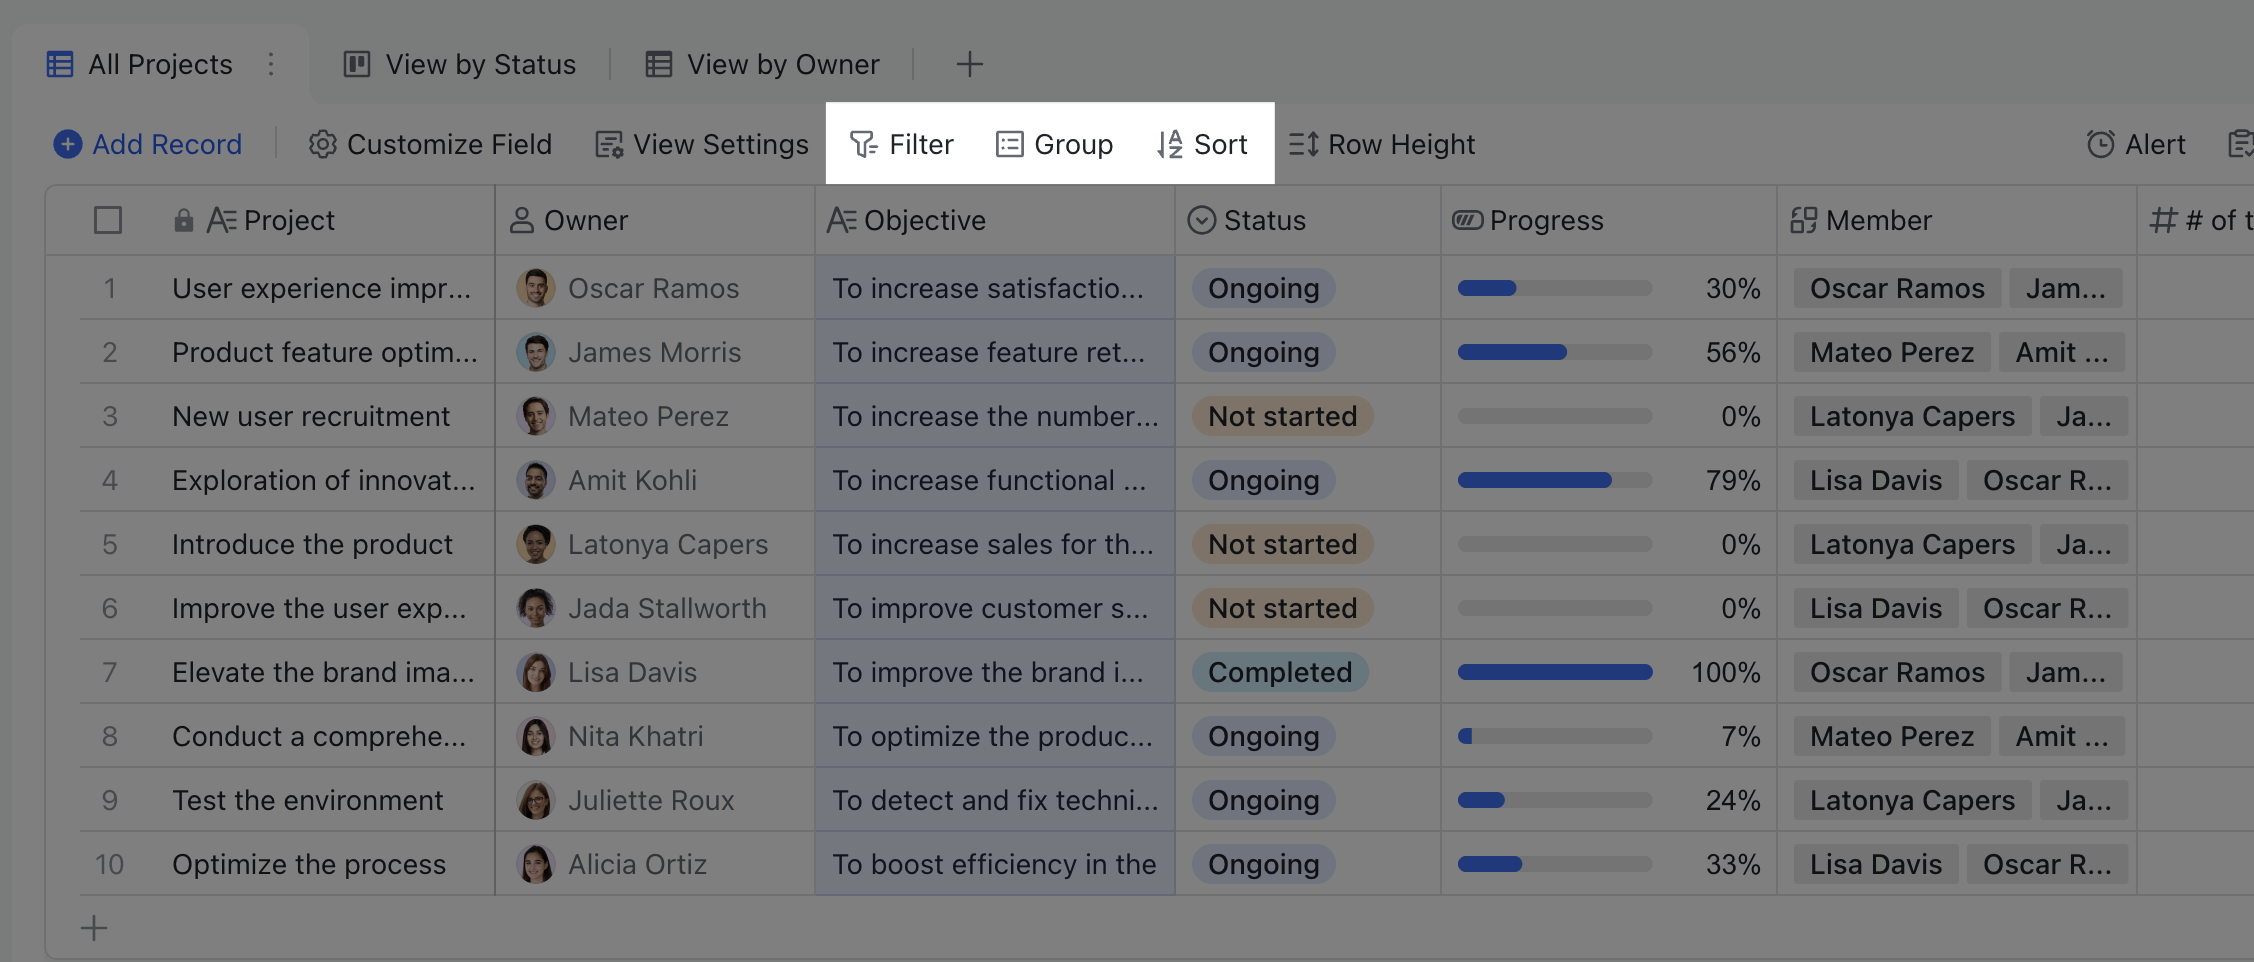
Task: Click the plus to add a new view
Action: [x=969, y=64]
